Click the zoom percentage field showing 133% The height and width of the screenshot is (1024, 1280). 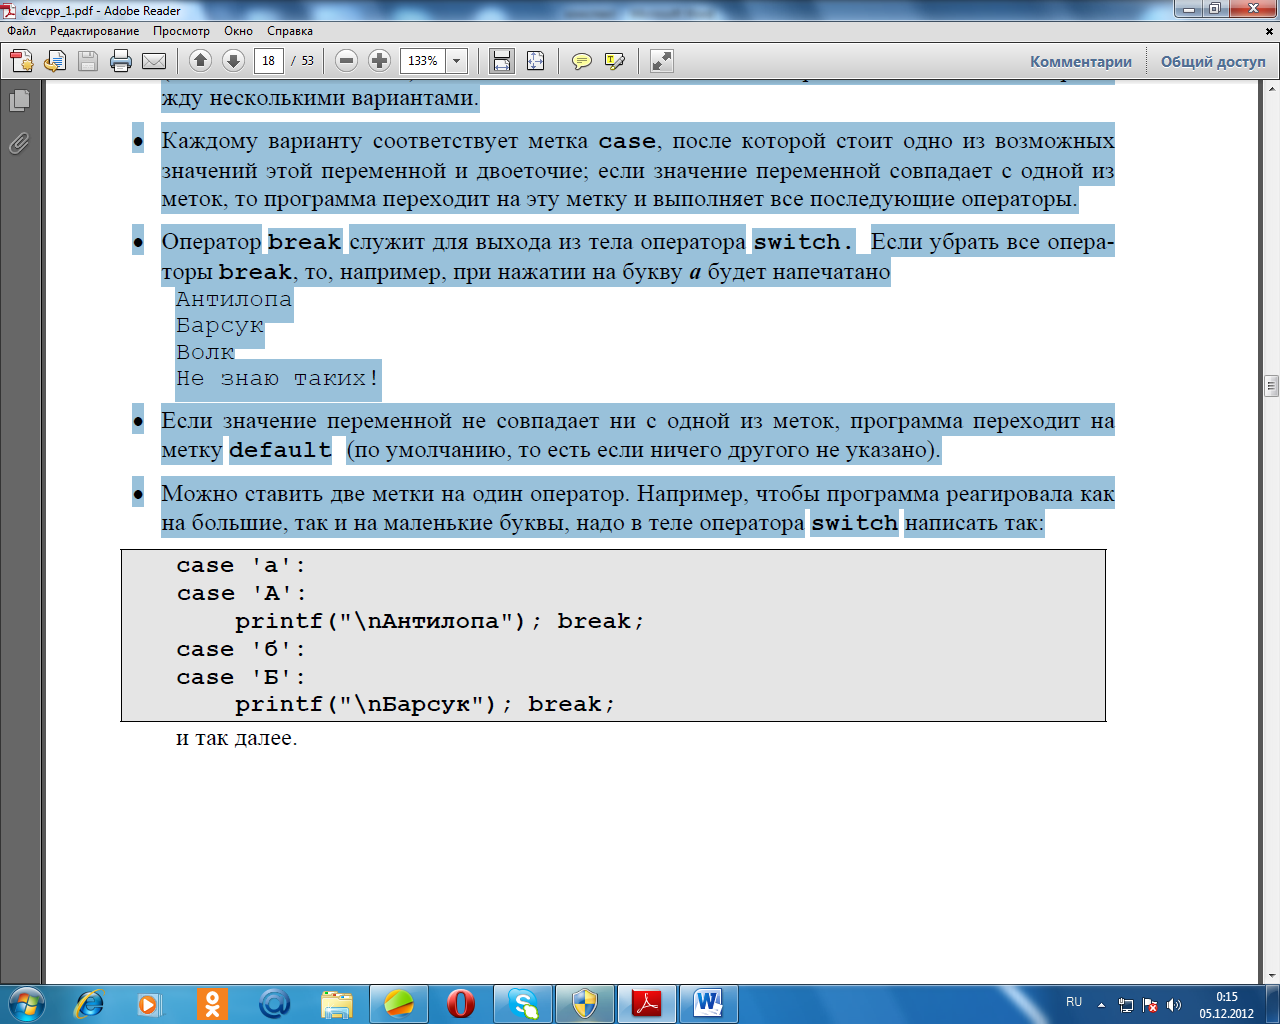click(x=423, y=61)
